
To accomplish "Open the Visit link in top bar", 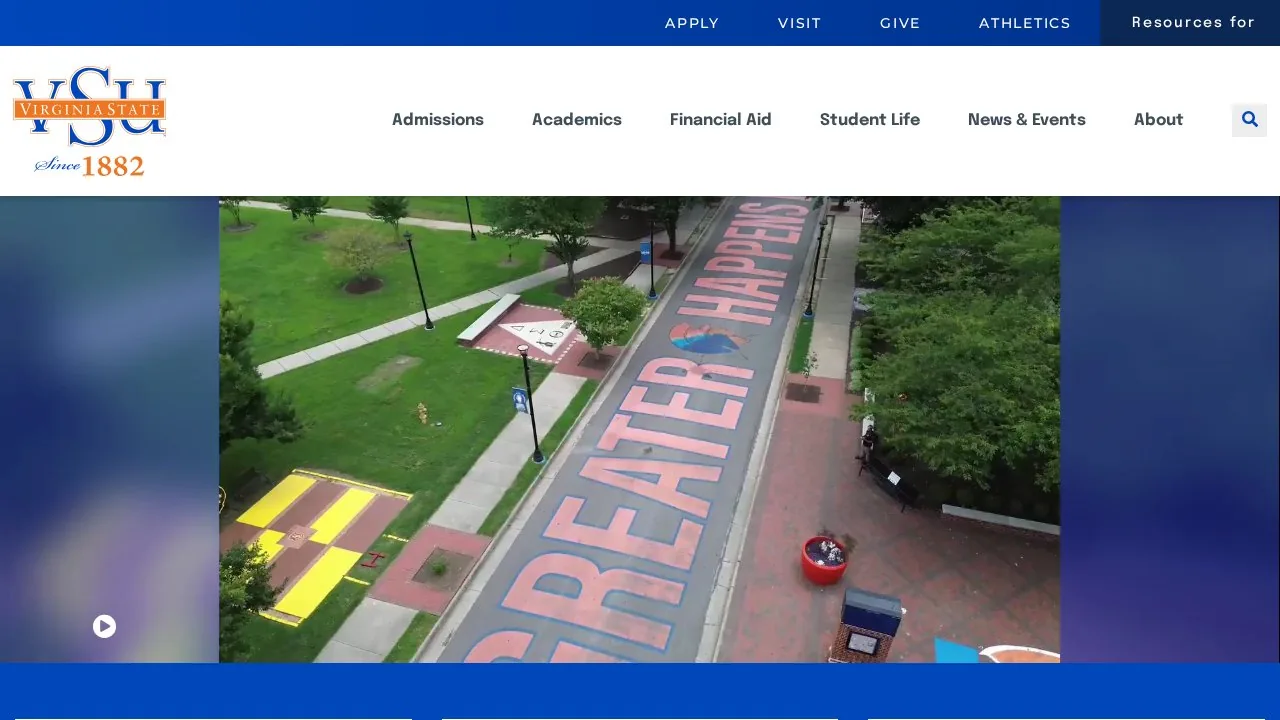I will (800, 23).
